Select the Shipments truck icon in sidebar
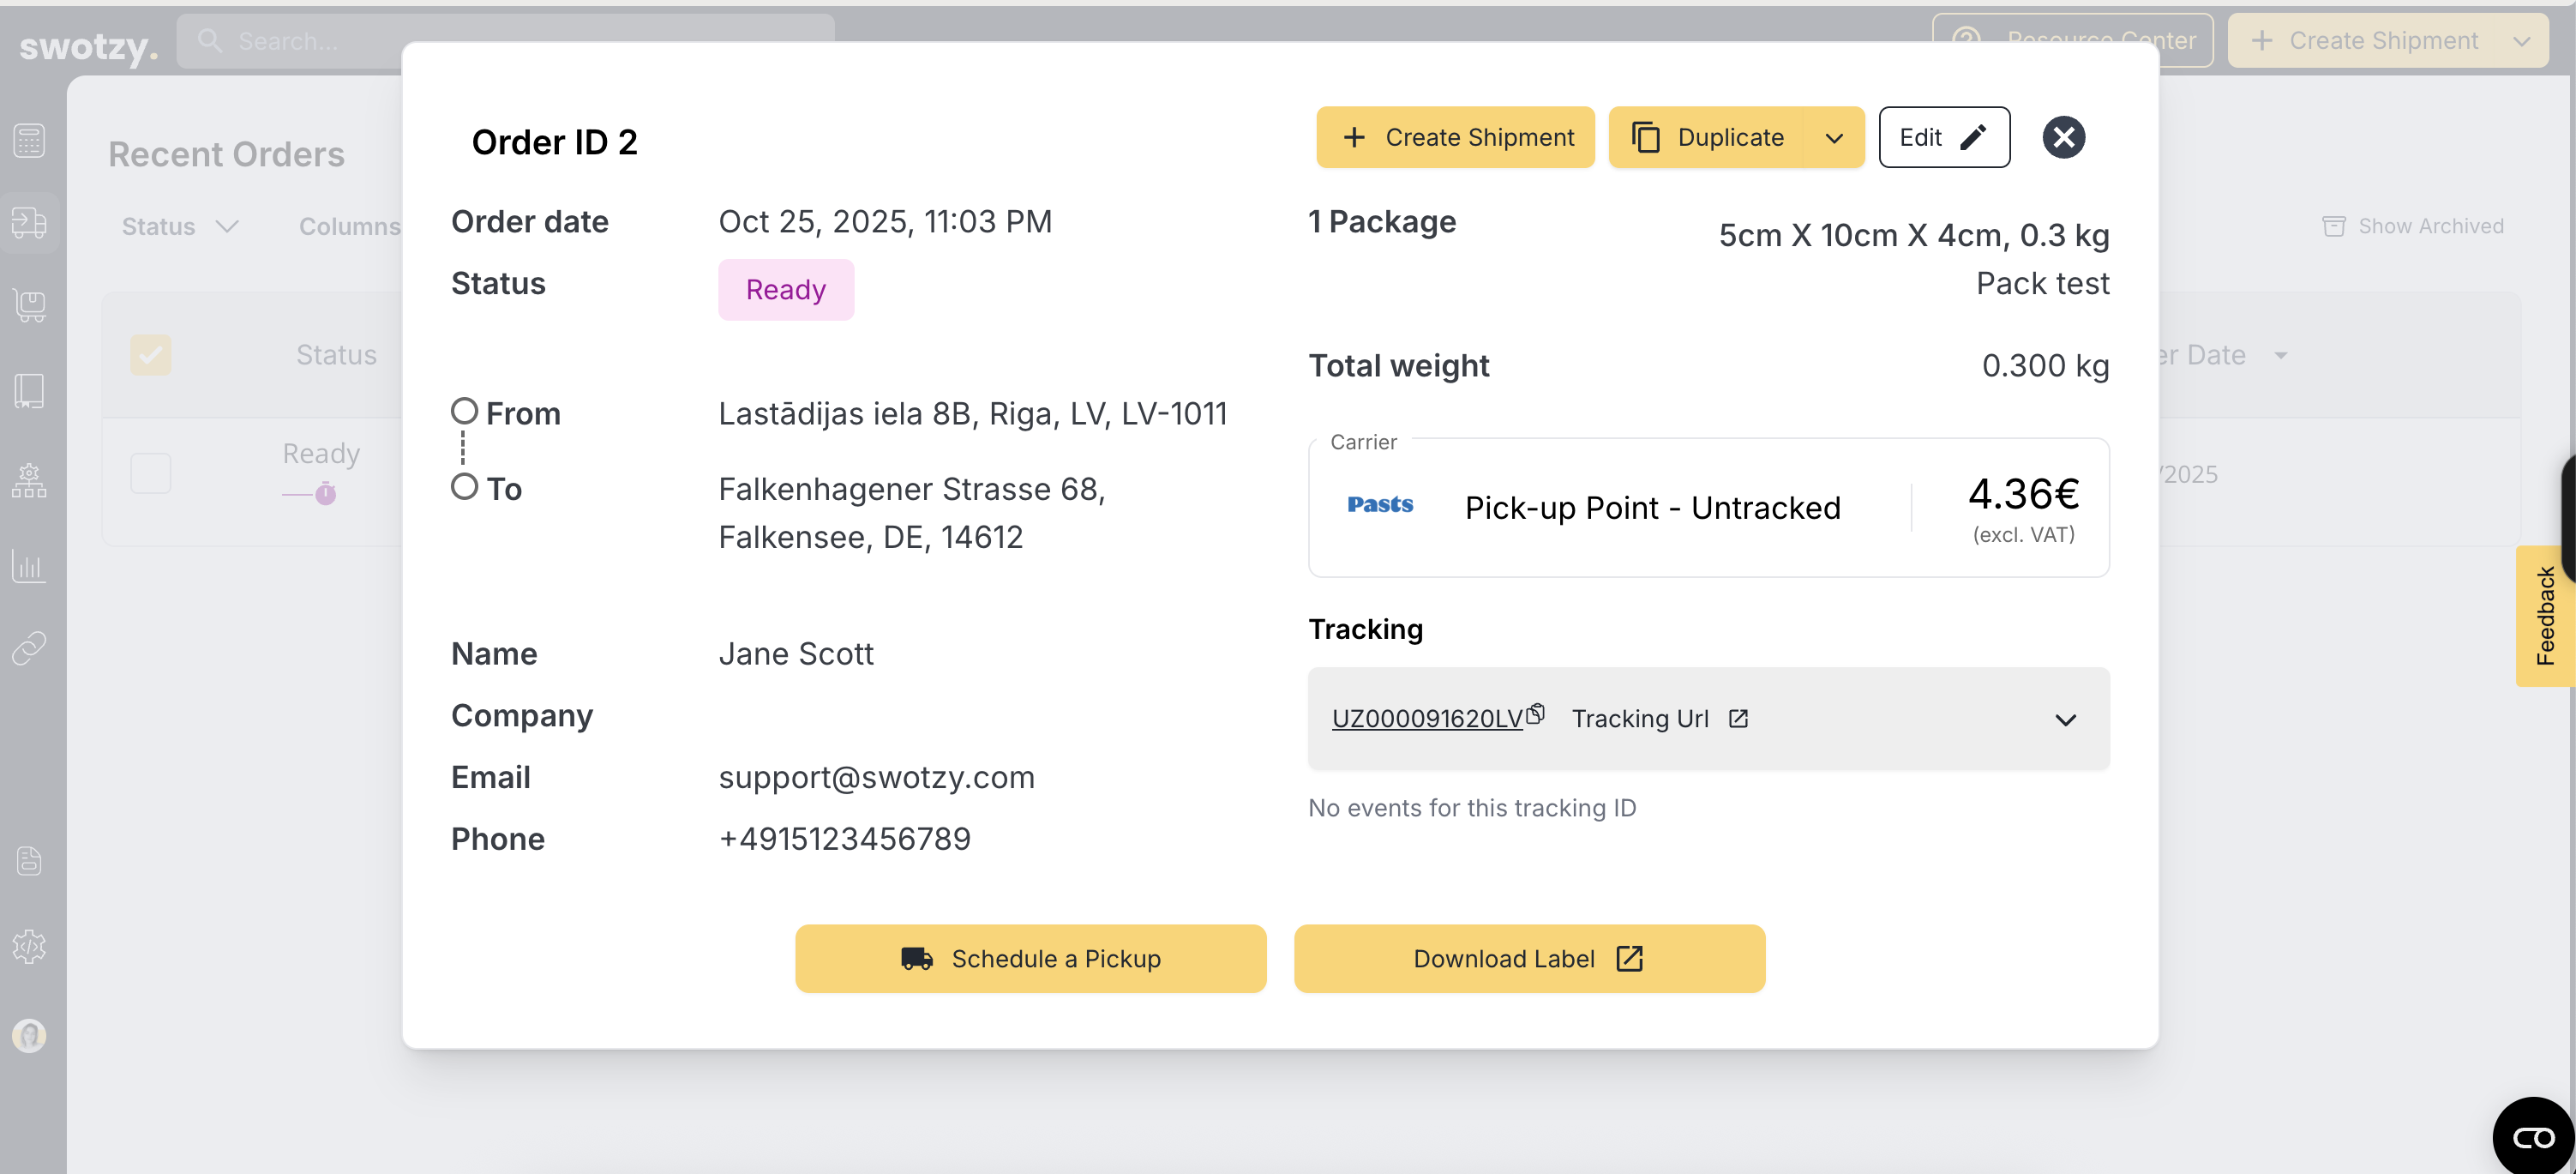The image size is (2576, 1174). (x=29, y=223)
